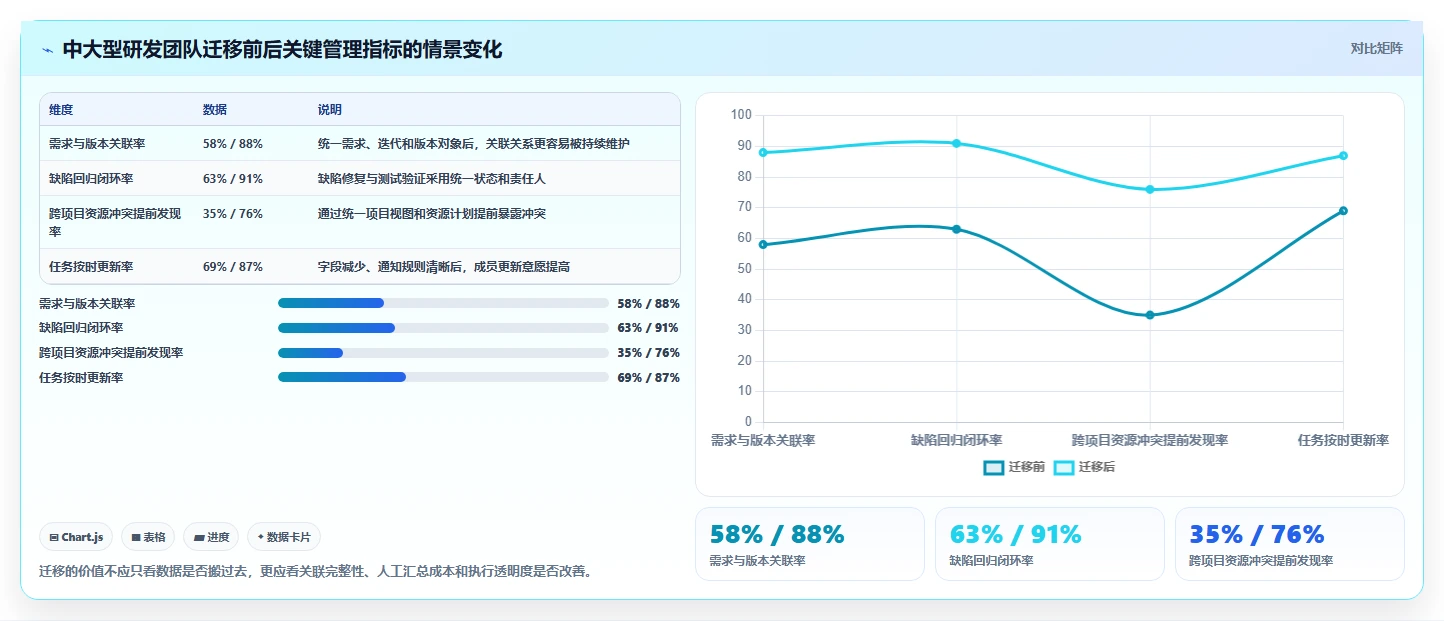
Task: Click description 通过统一项目视图和资源计划提前暴露冲突
Action: [432, 214]
